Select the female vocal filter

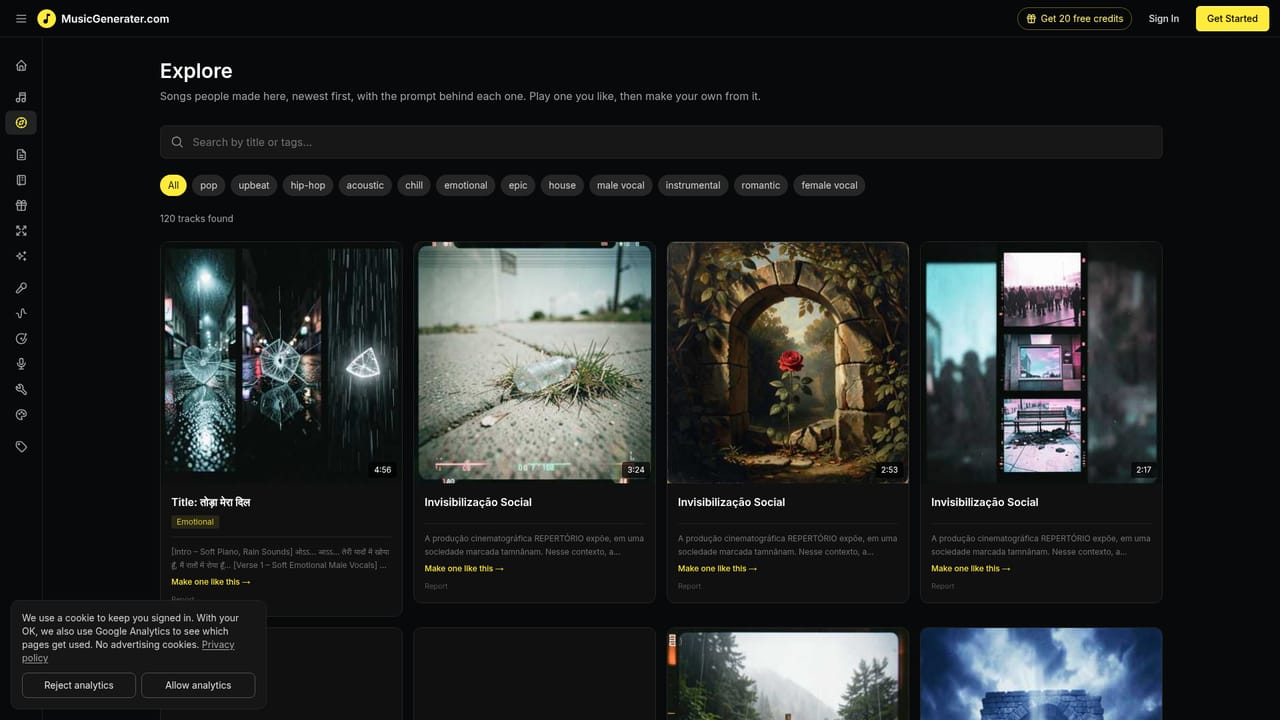pyautogui.click(x=830, y=185)
